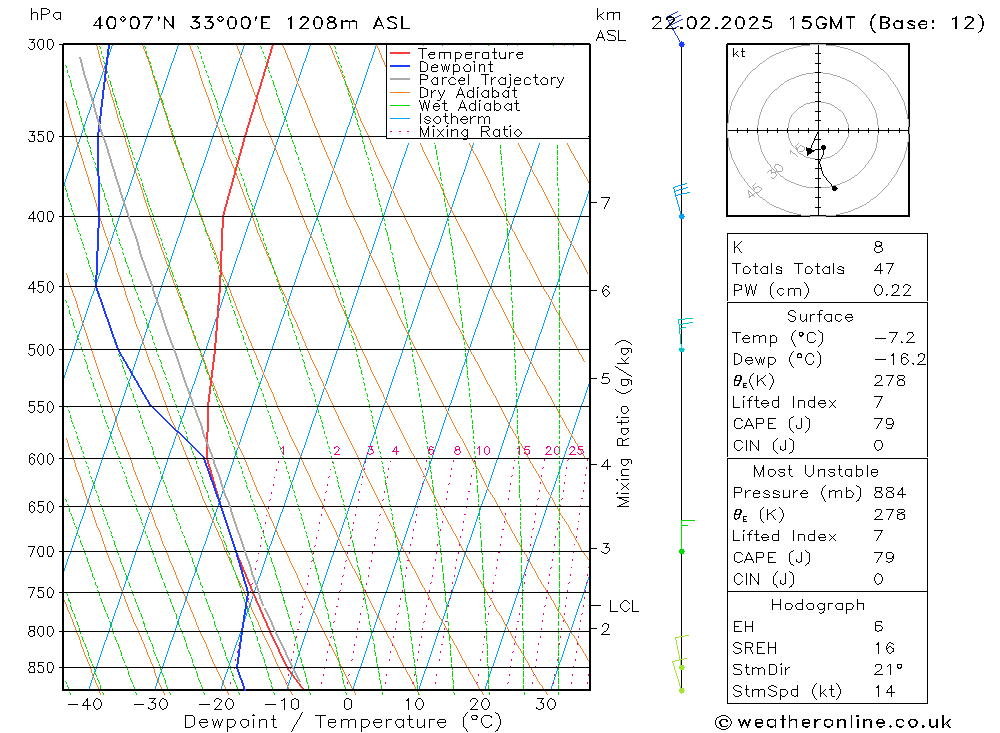Click the 2 km altitude label

click(605, 629)
